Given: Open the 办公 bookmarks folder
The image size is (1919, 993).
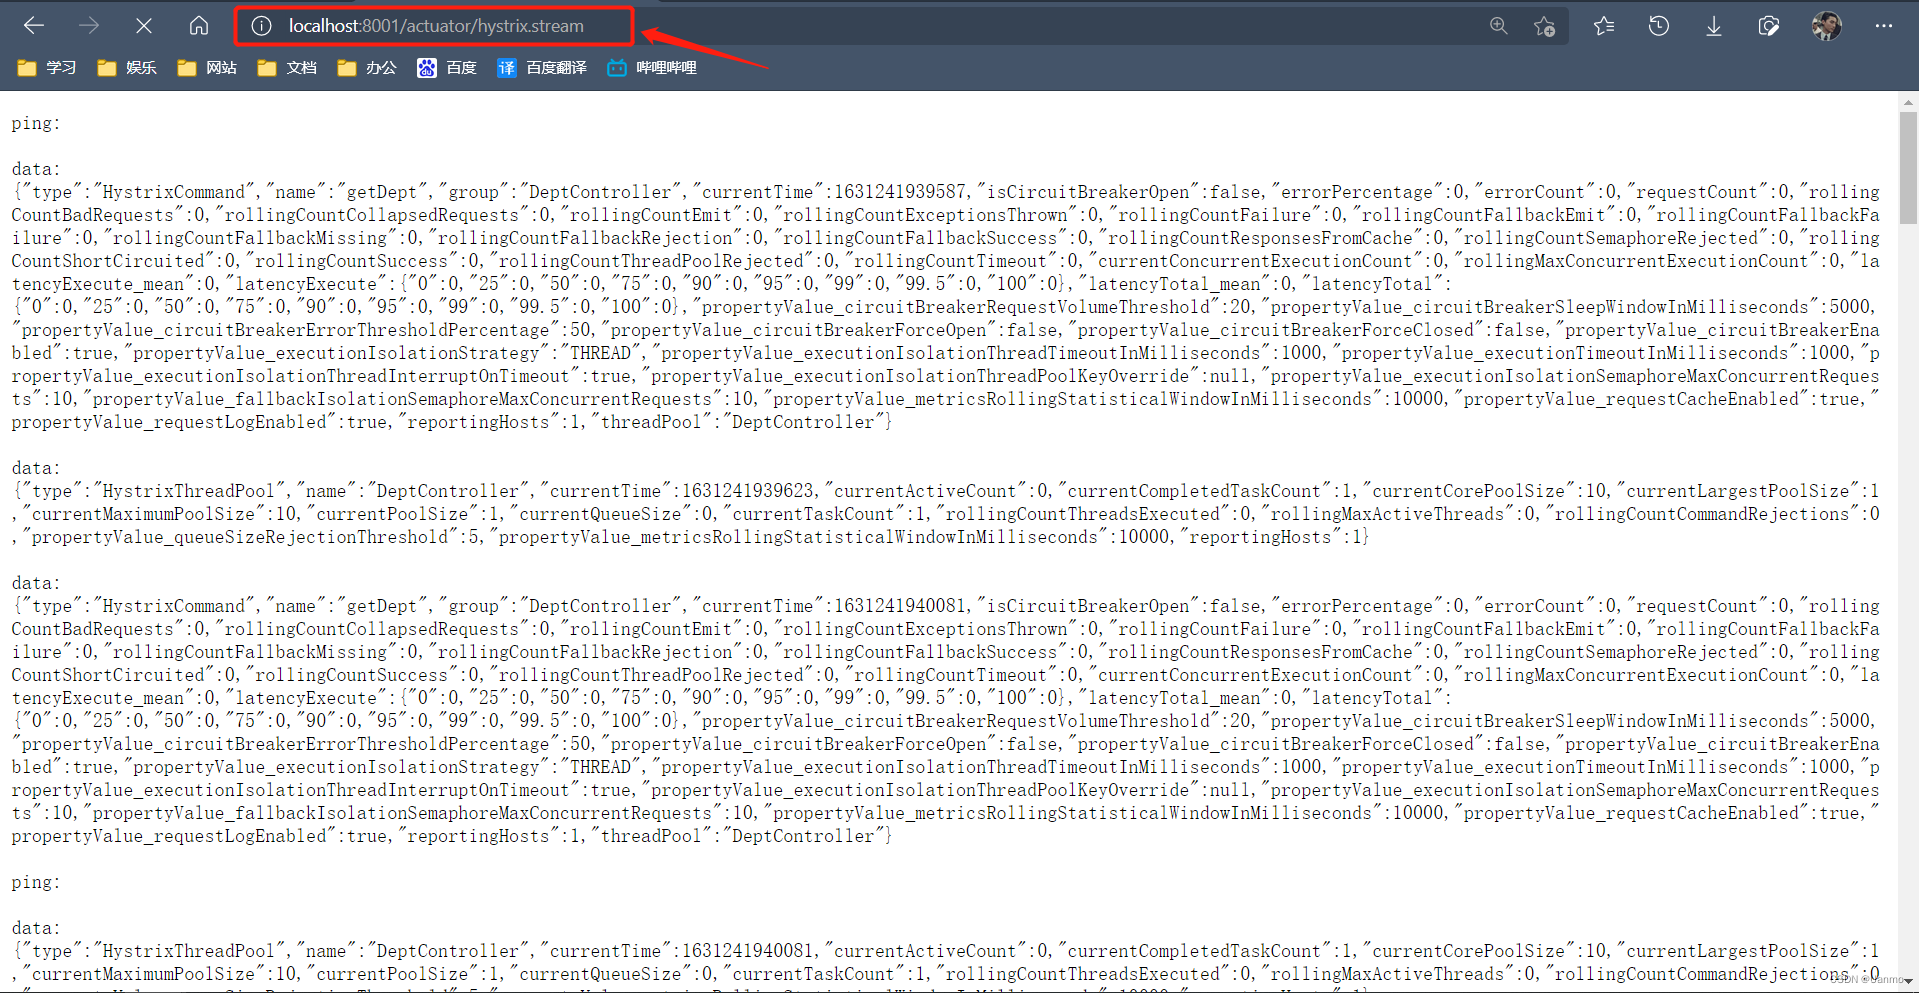Looking at the screenshot, I should click(367, 68).
